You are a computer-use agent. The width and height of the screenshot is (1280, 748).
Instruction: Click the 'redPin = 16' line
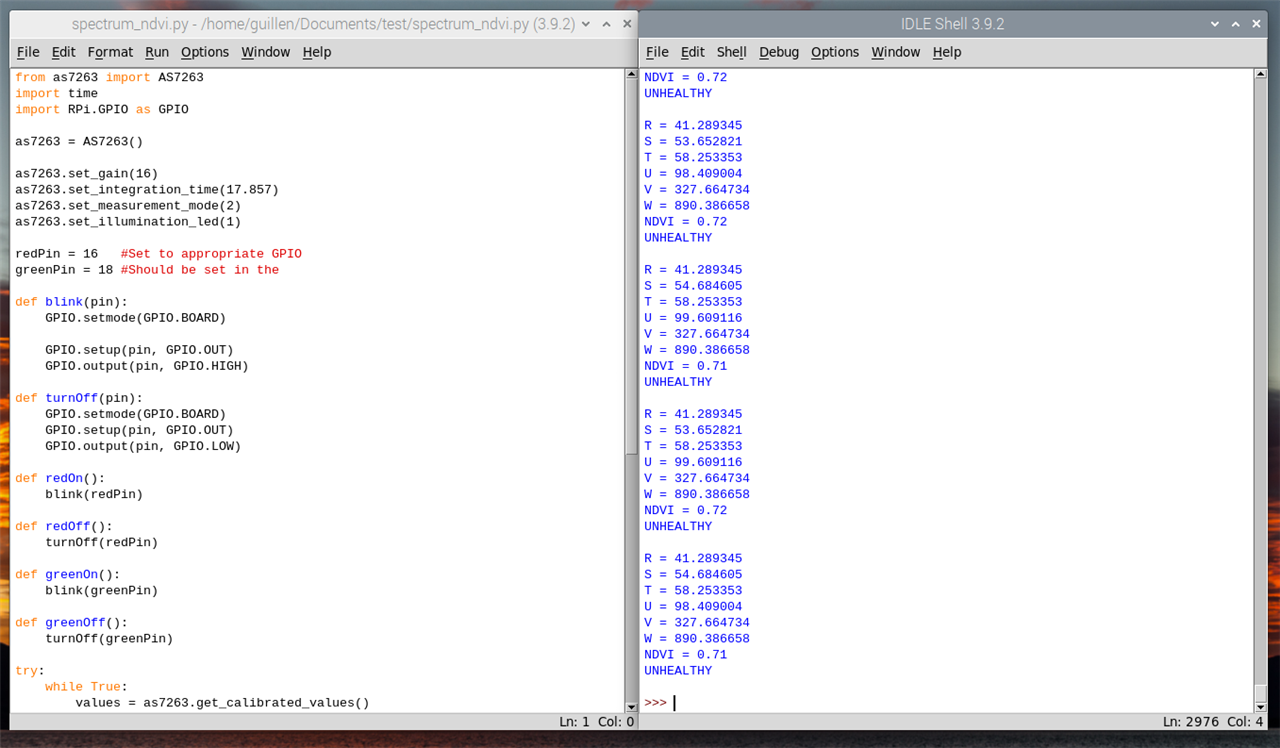(56, 253)
